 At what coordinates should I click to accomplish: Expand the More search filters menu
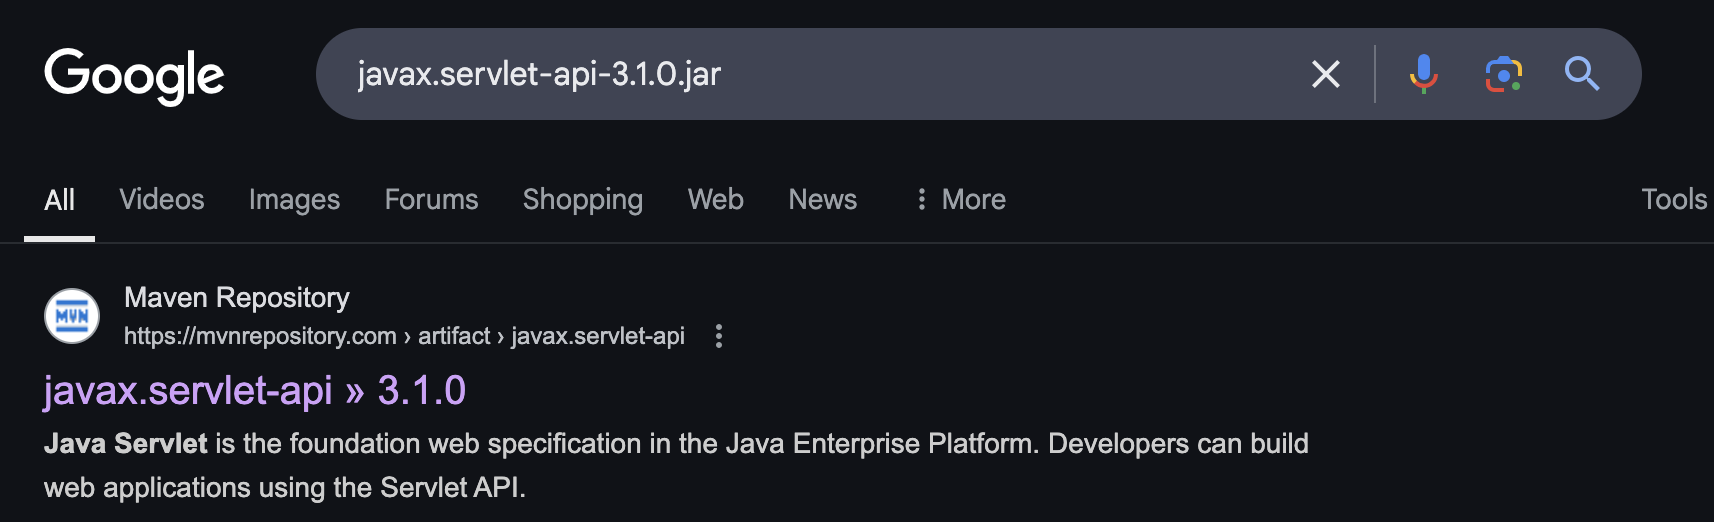pyautogui.click(x=960, y=200)
